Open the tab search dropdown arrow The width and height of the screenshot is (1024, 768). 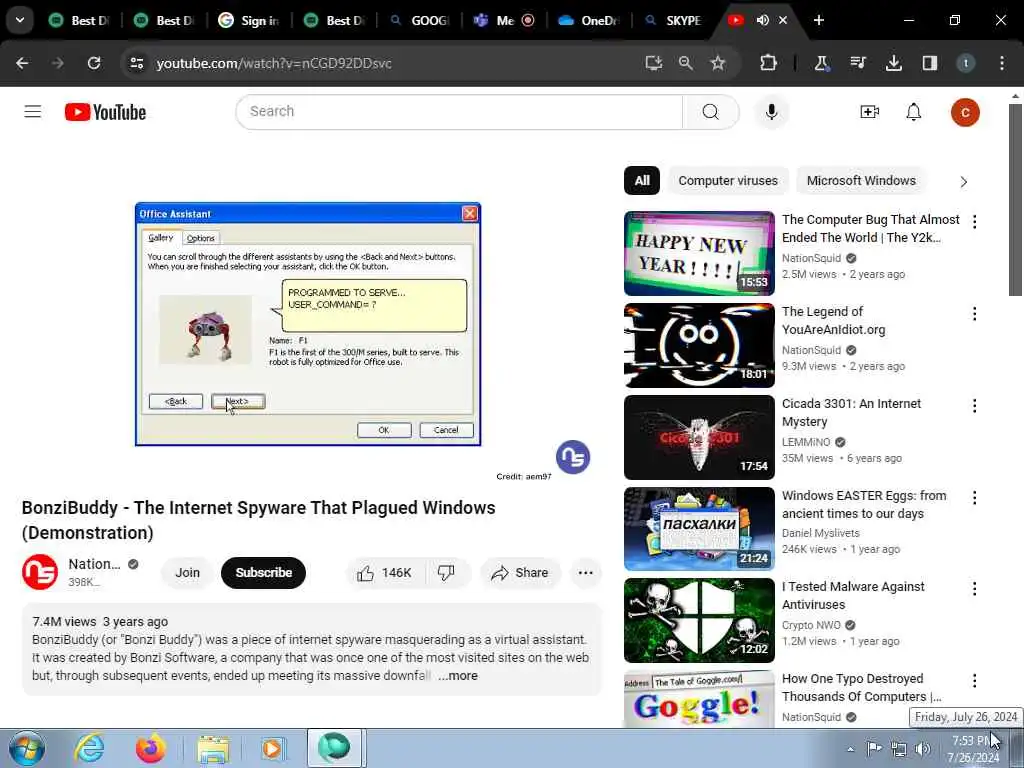point(20,20)
